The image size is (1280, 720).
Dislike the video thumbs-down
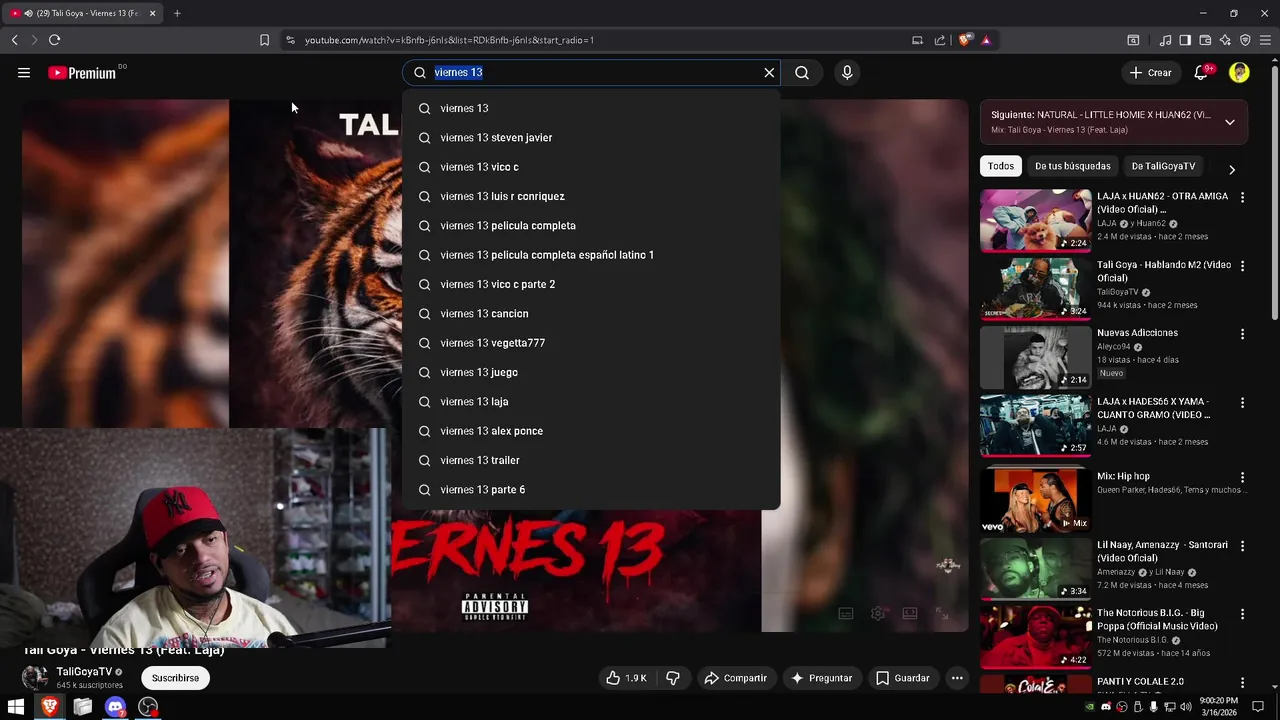(673, 678)
